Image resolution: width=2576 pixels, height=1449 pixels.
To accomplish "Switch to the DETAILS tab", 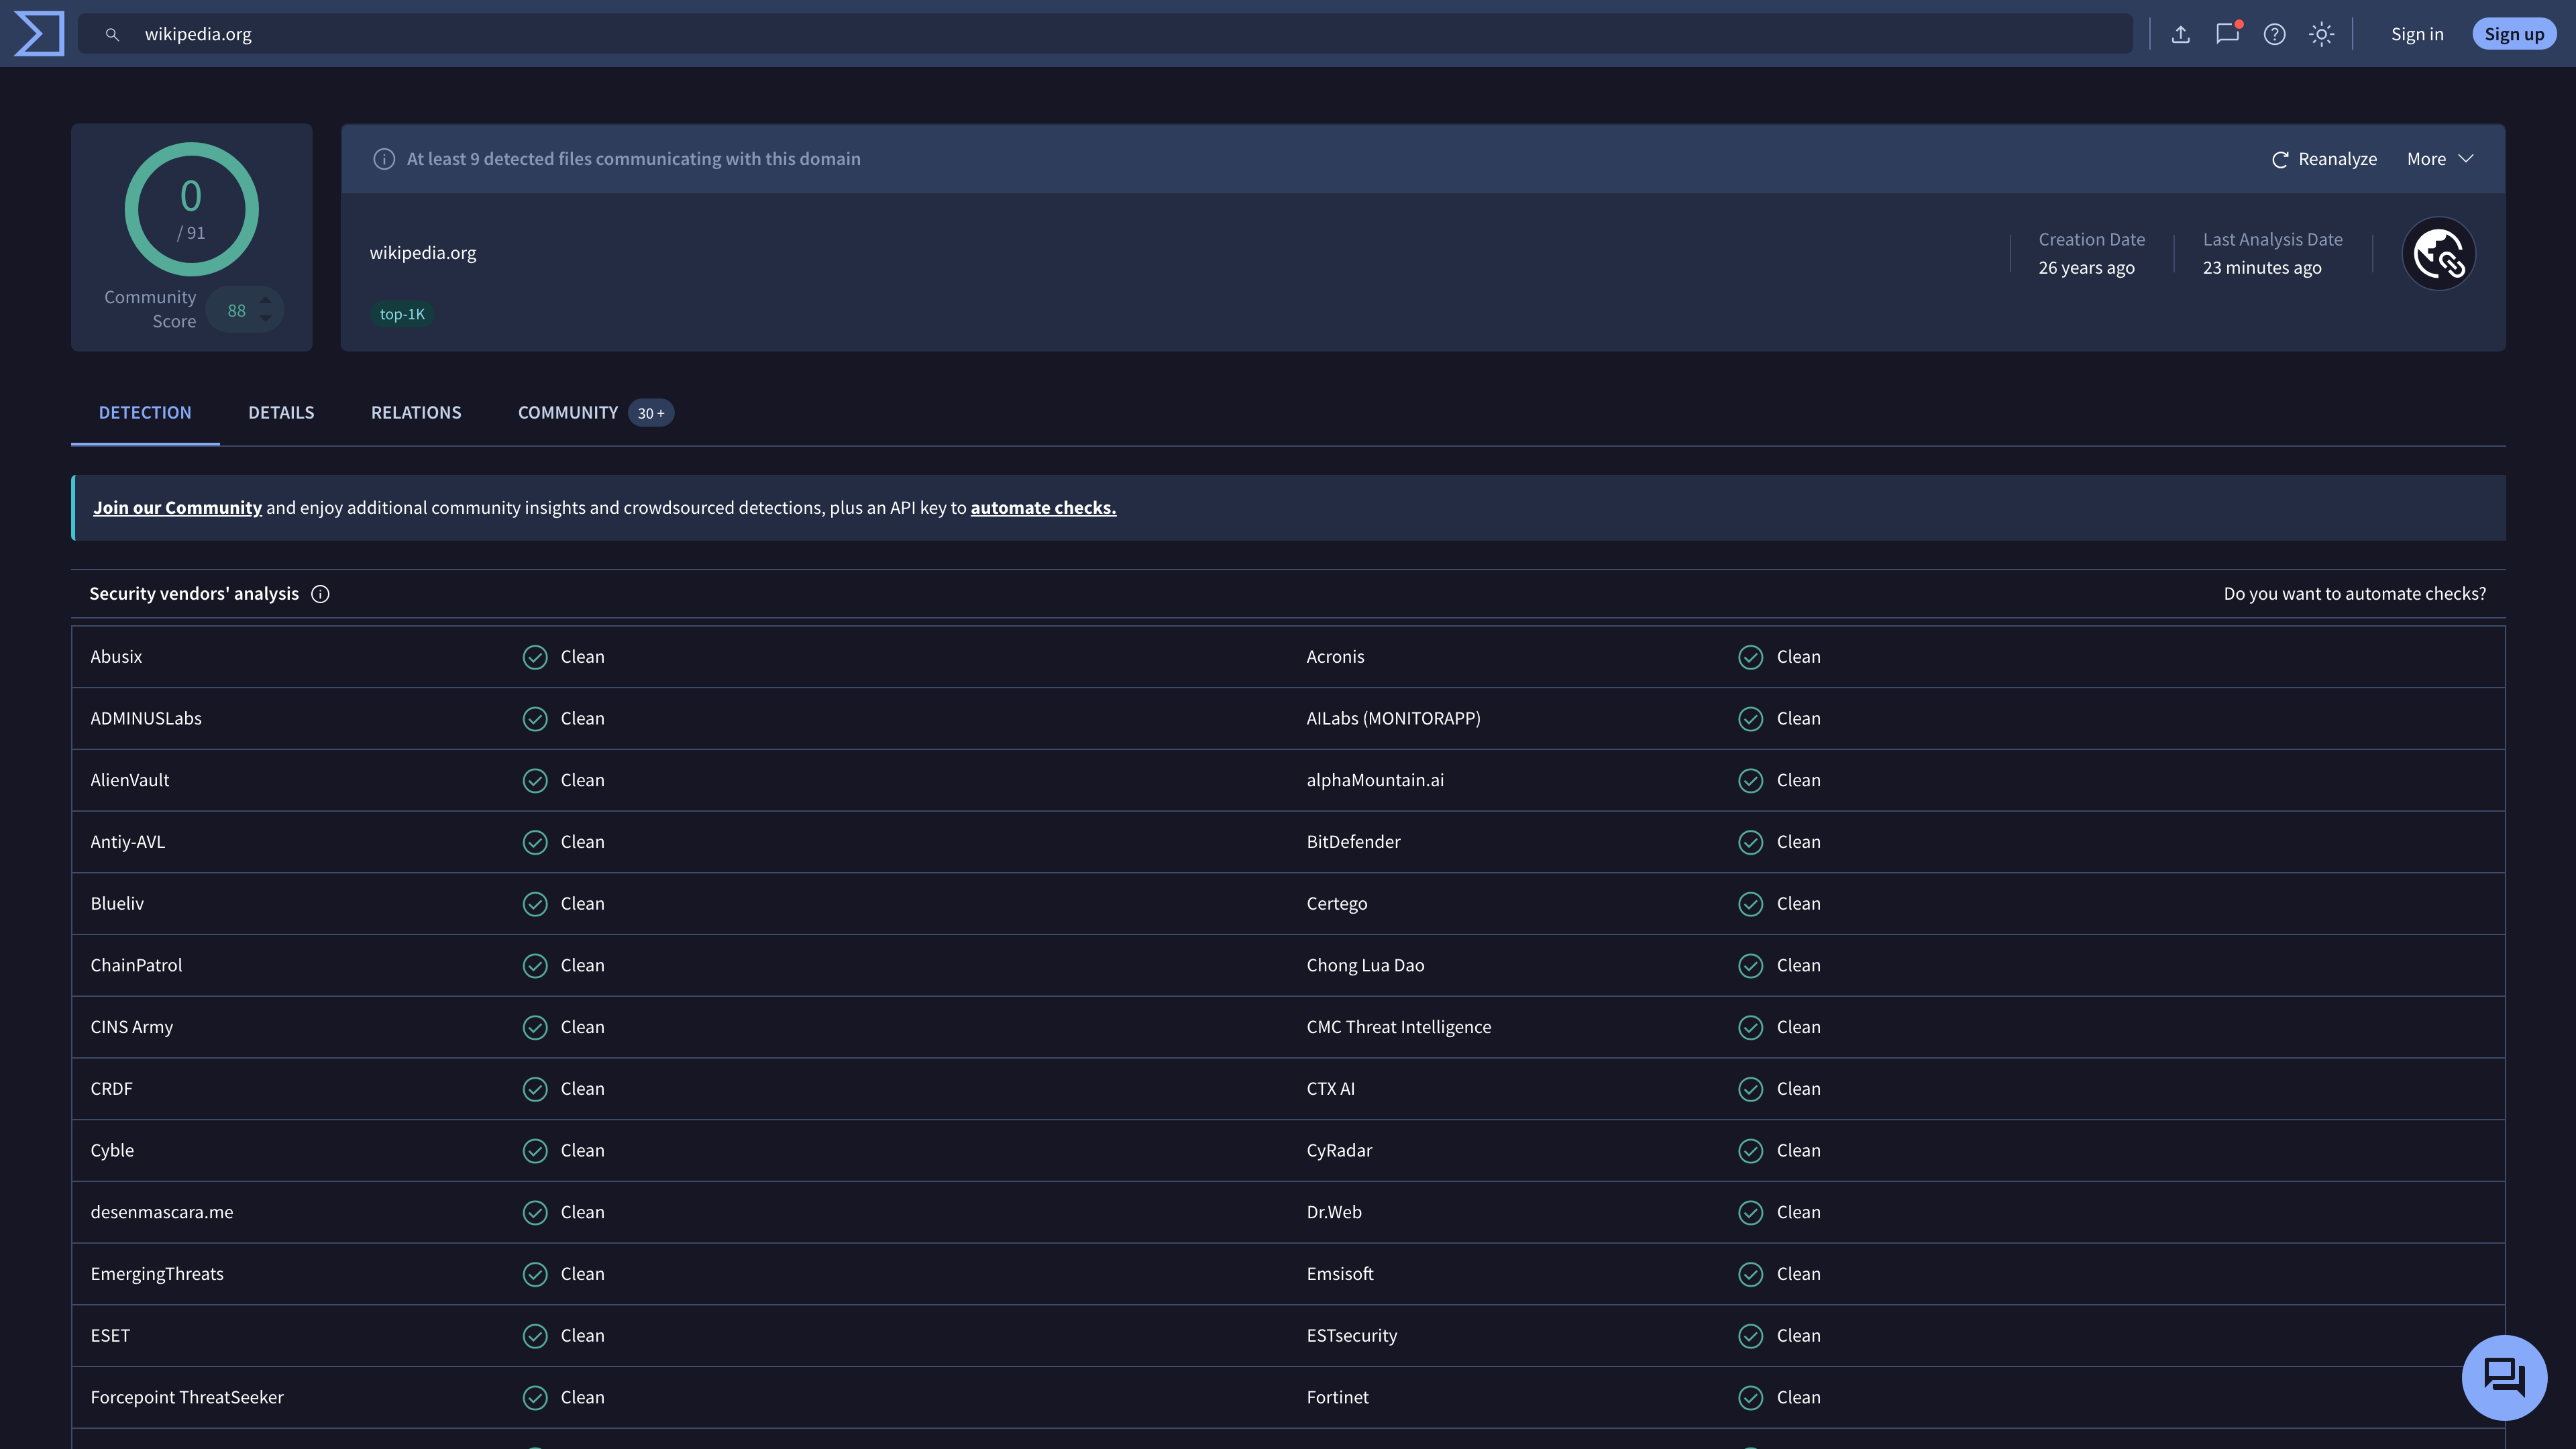I will click(x=281, y=413).
